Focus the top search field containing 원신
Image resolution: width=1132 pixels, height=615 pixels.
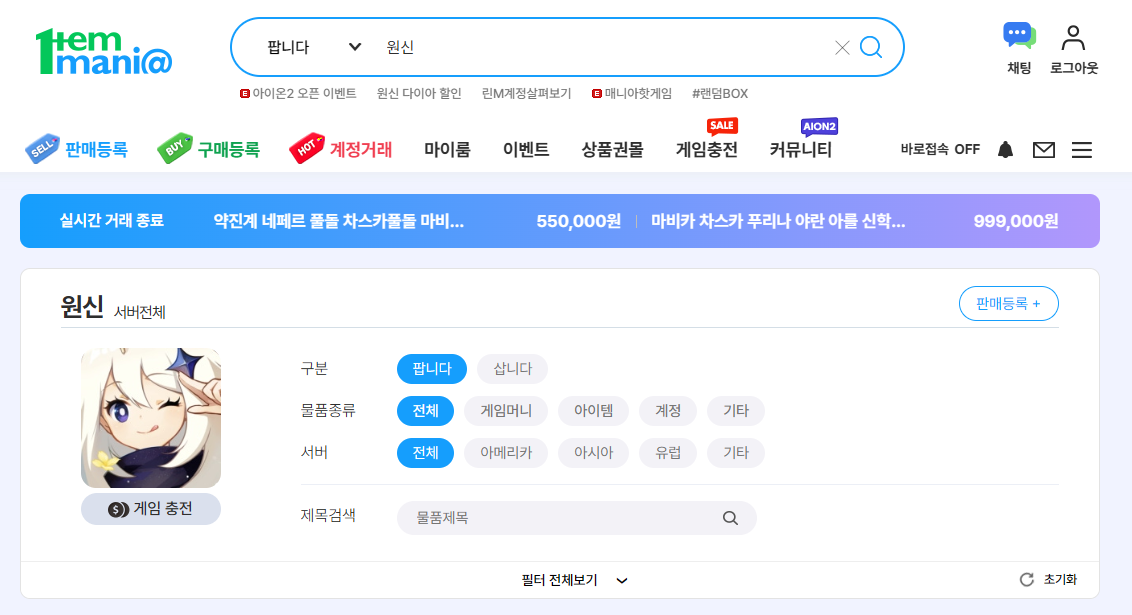point(606,48)
